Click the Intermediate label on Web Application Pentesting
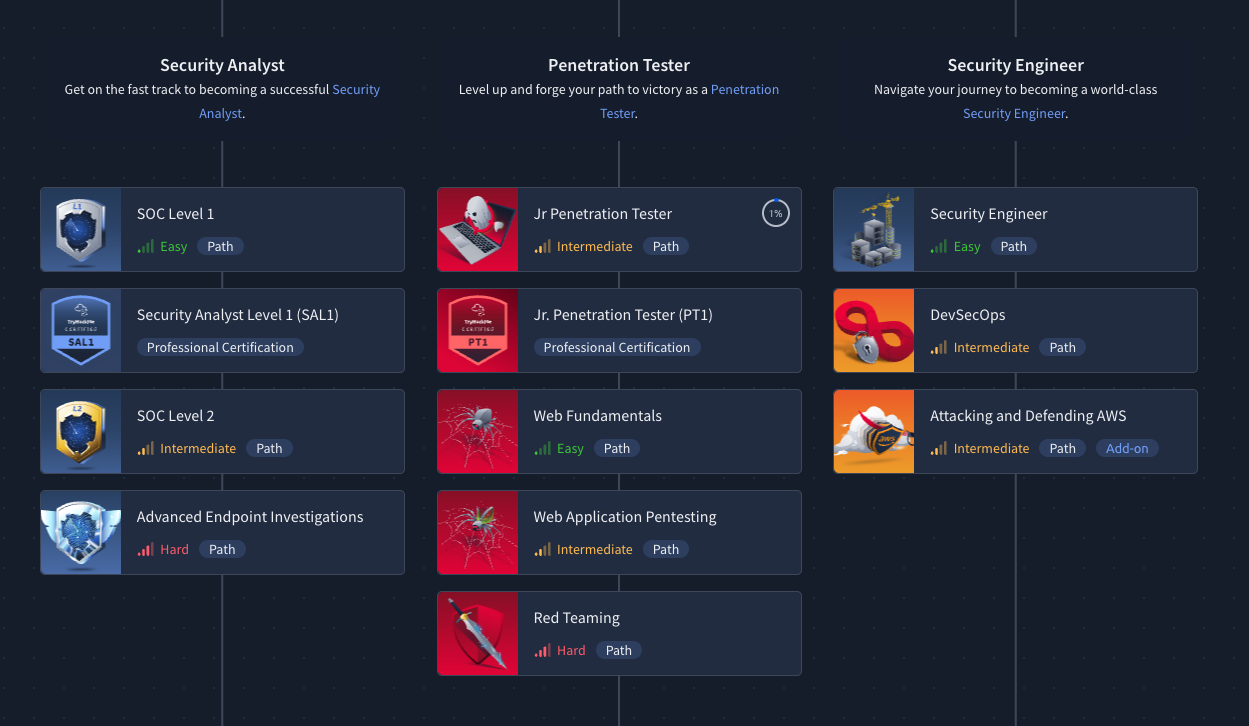1249x726 pixels. point(595,549)
